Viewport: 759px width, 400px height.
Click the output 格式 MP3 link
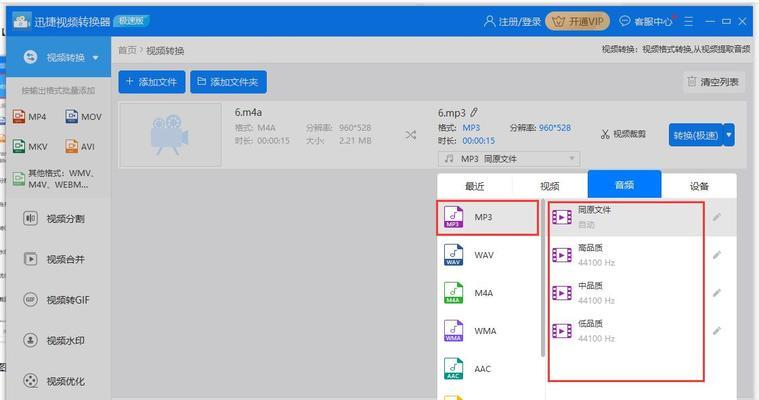point(471,128)
